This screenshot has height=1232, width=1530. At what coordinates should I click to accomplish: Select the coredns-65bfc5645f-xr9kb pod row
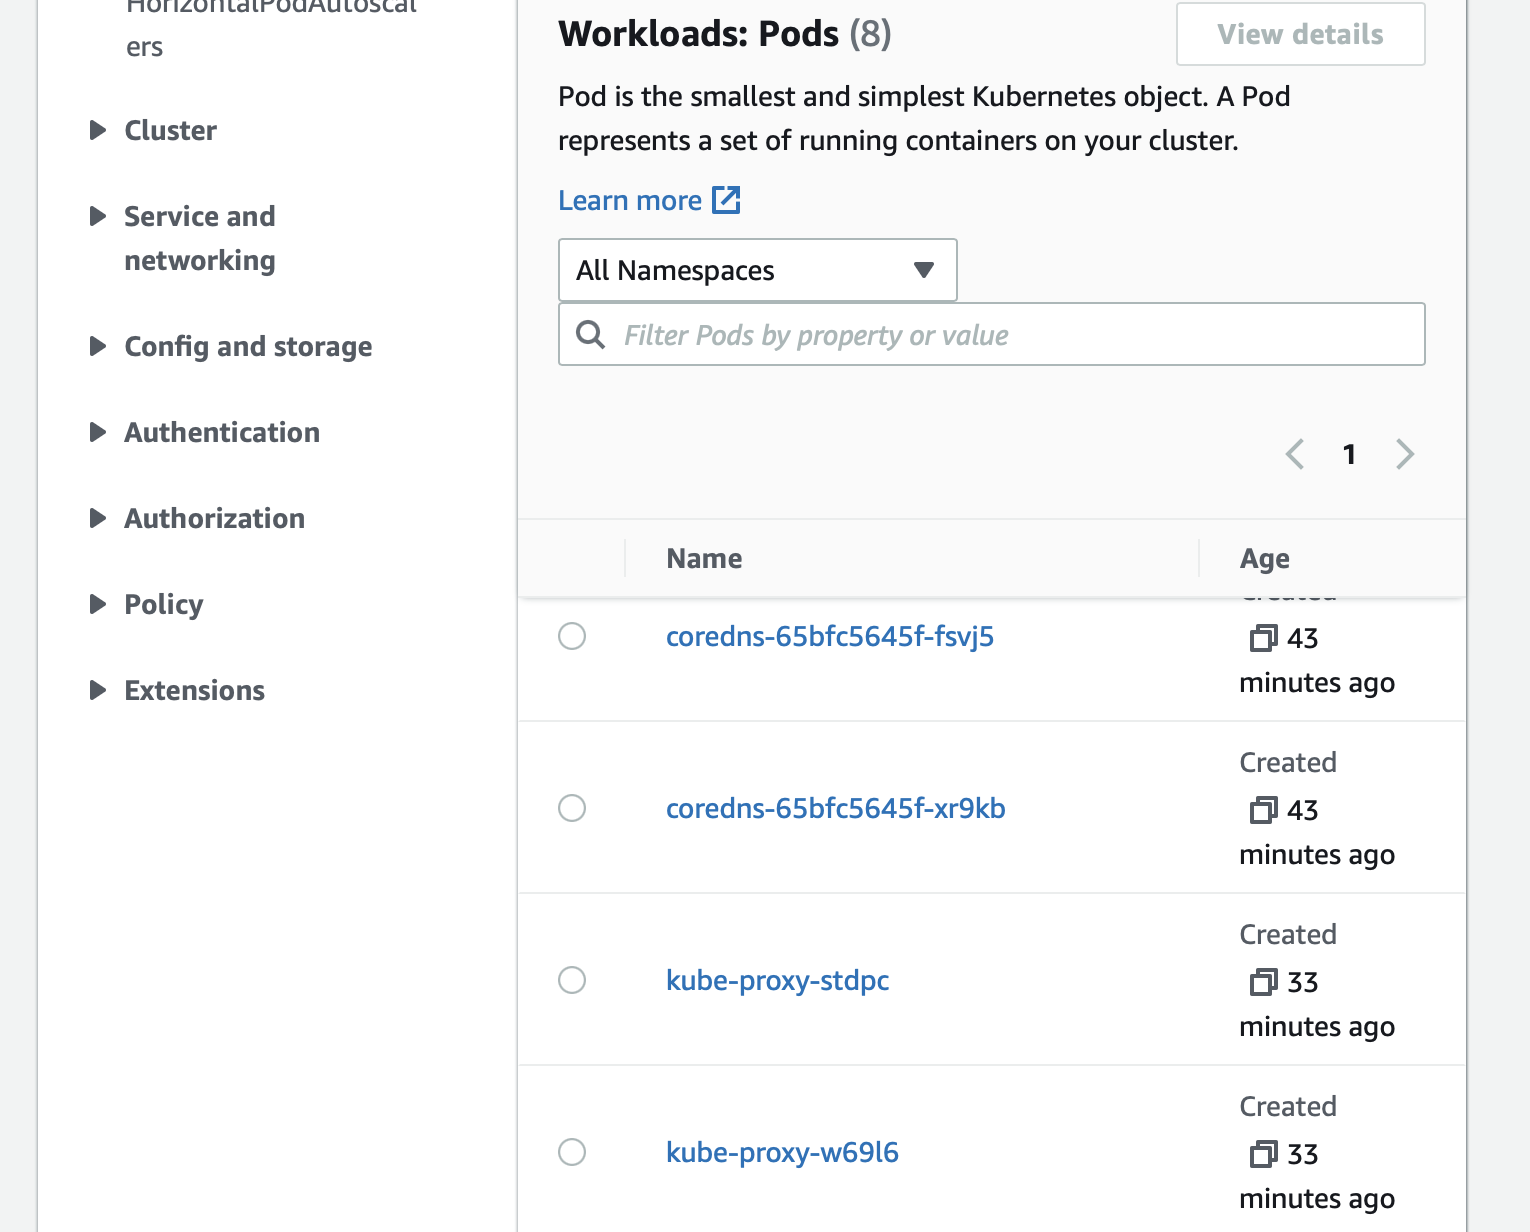pyautogui.click(x=571, y=808)
